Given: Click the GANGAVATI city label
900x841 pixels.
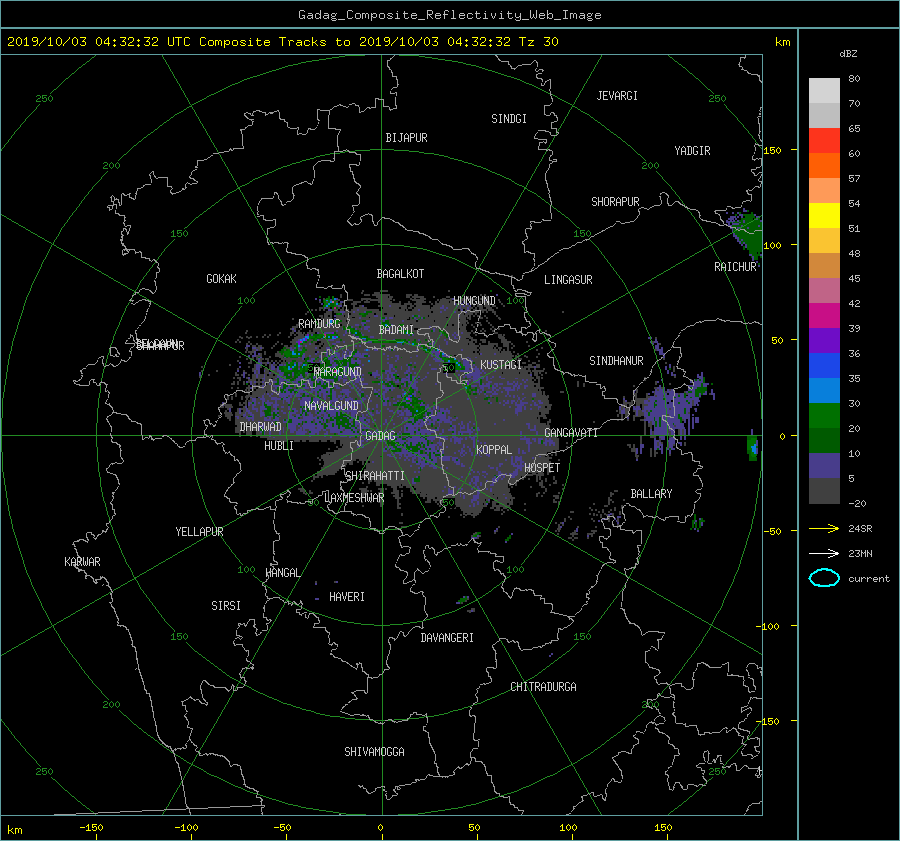Looking at the screenshot, I should pyautogui.click(x=571, y=433).
